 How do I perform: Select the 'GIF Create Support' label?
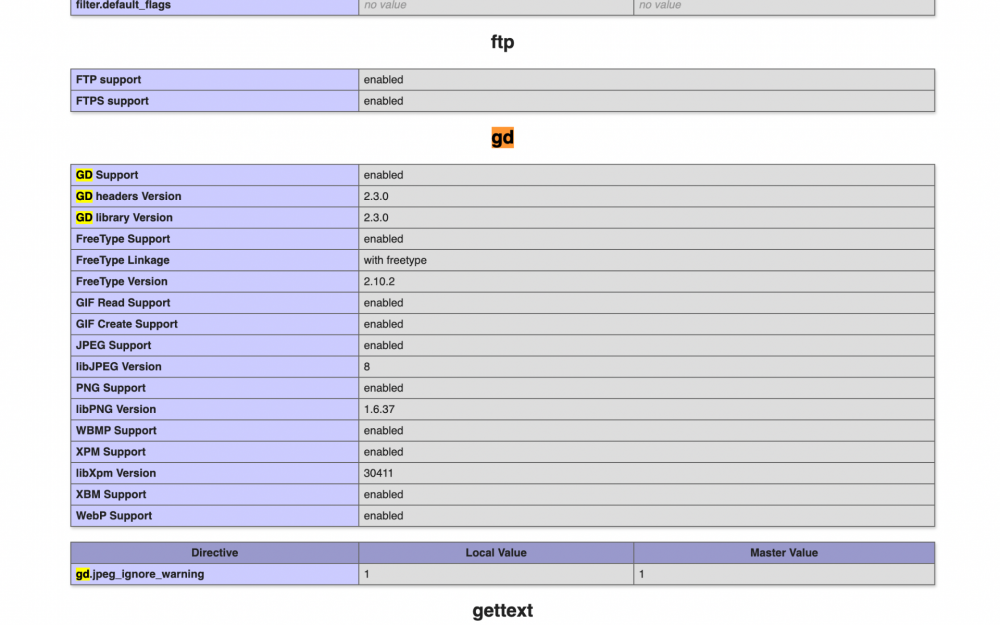pyautogui.click(x=126, y=324)
